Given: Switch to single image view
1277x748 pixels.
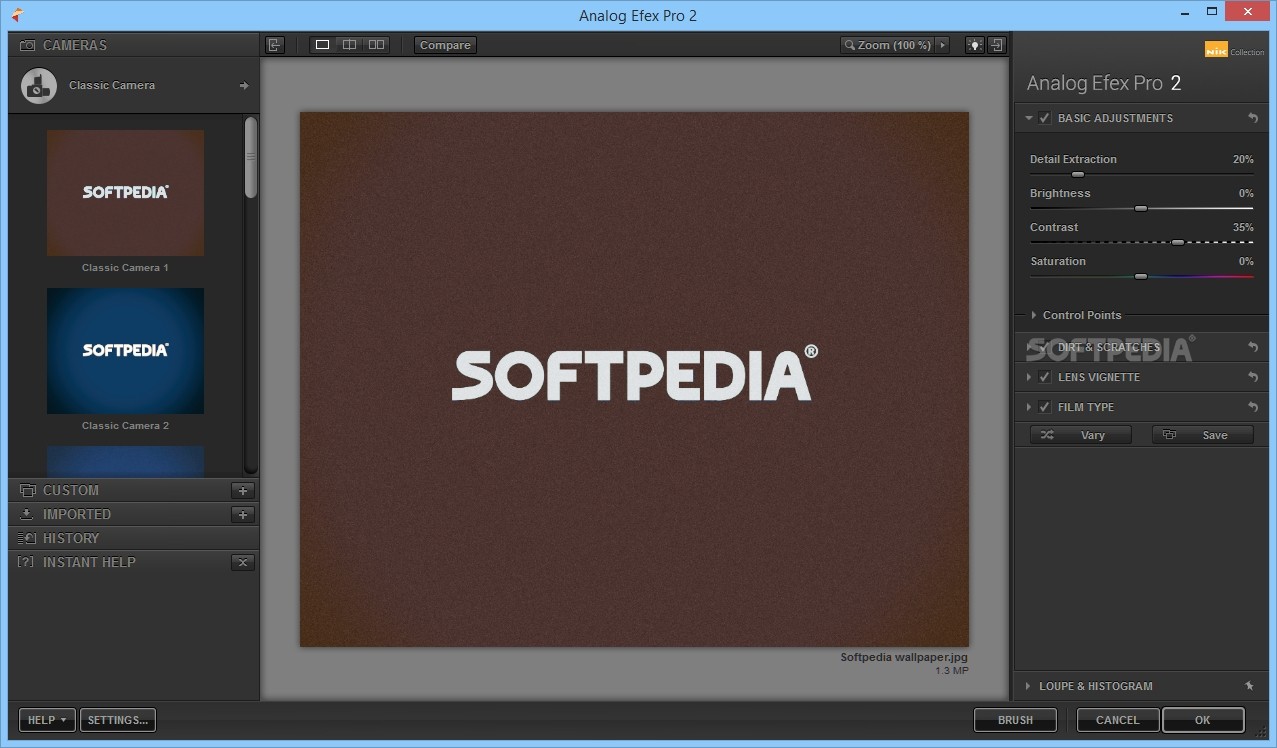Looking at the screenshot, I should point(323,45).
